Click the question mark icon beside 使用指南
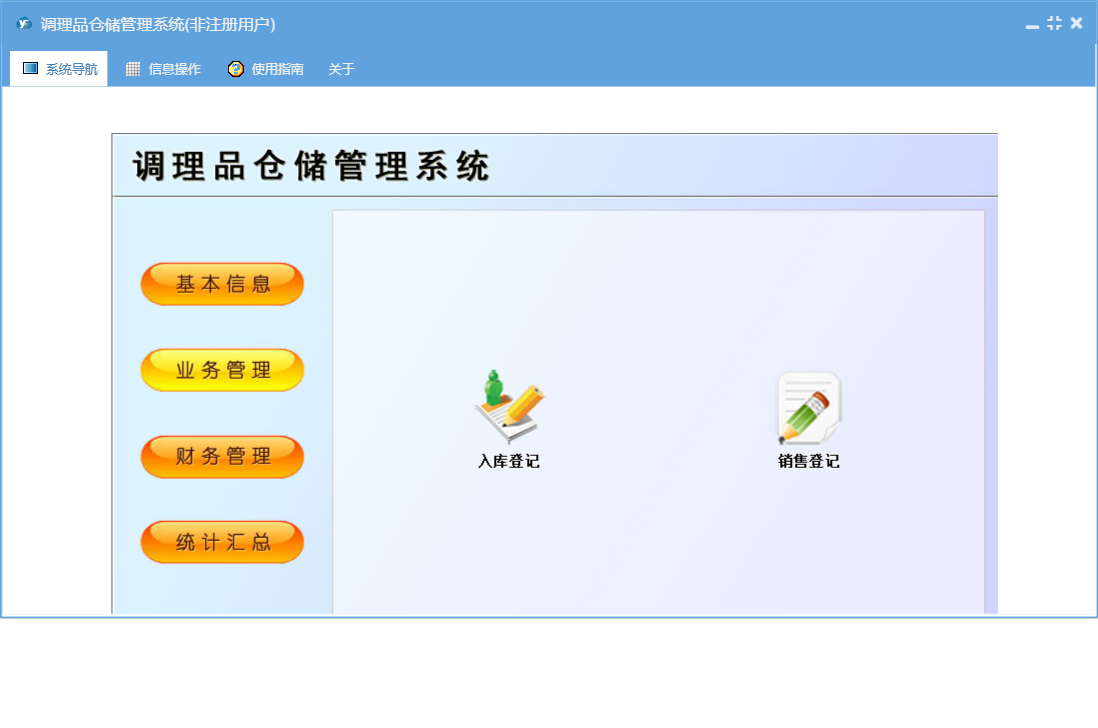Viewport: 1098px width, 728px height. (236, 69)
